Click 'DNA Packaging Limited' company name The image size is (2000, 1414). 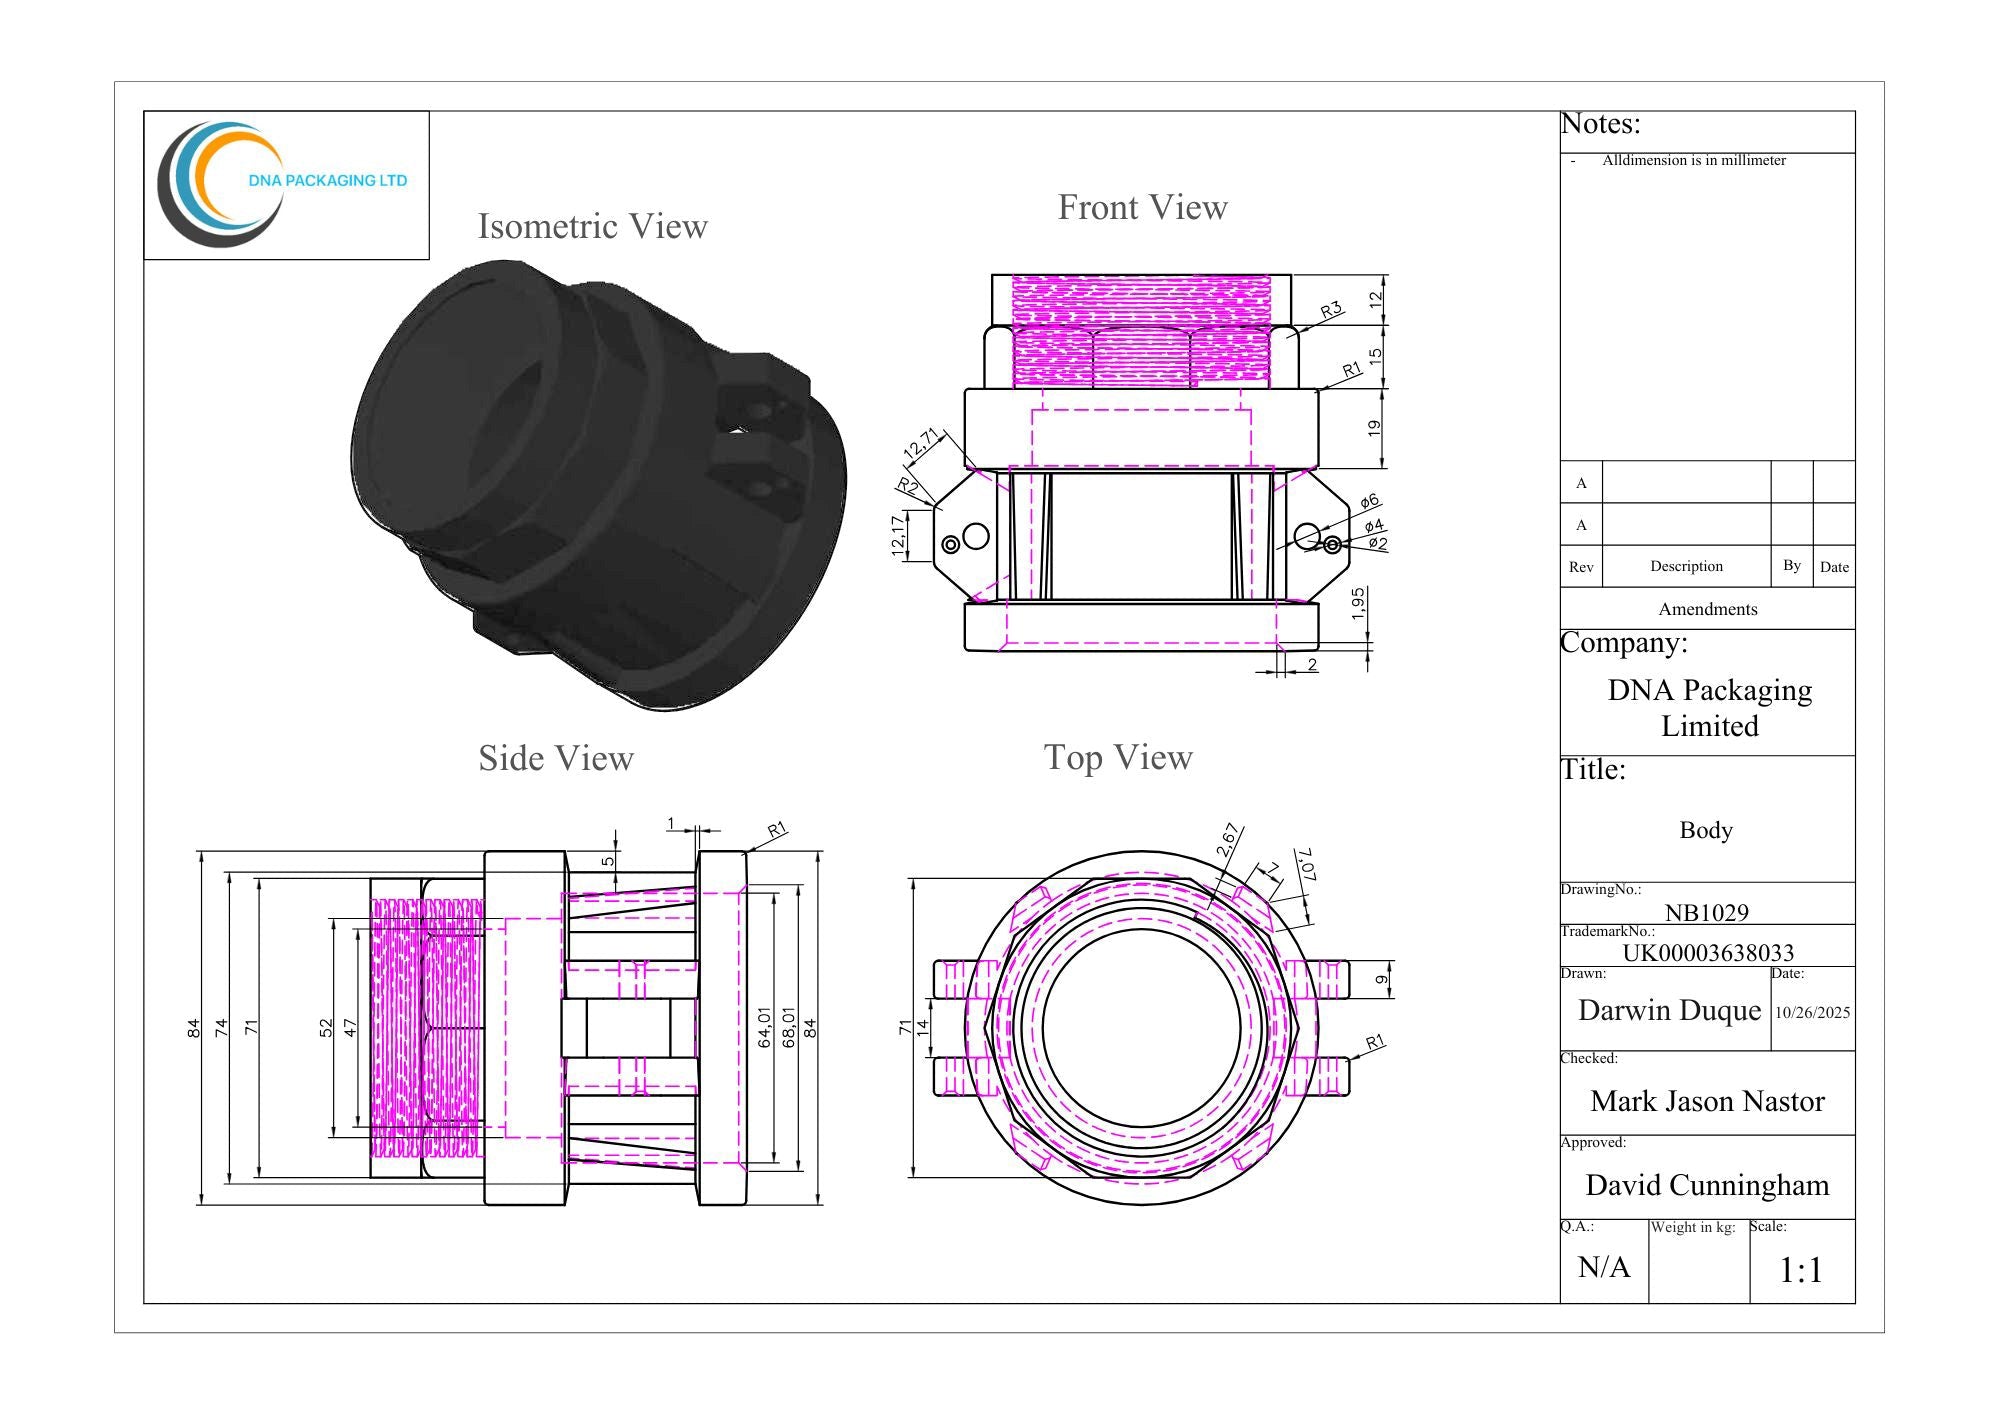tap(1709, 708)
